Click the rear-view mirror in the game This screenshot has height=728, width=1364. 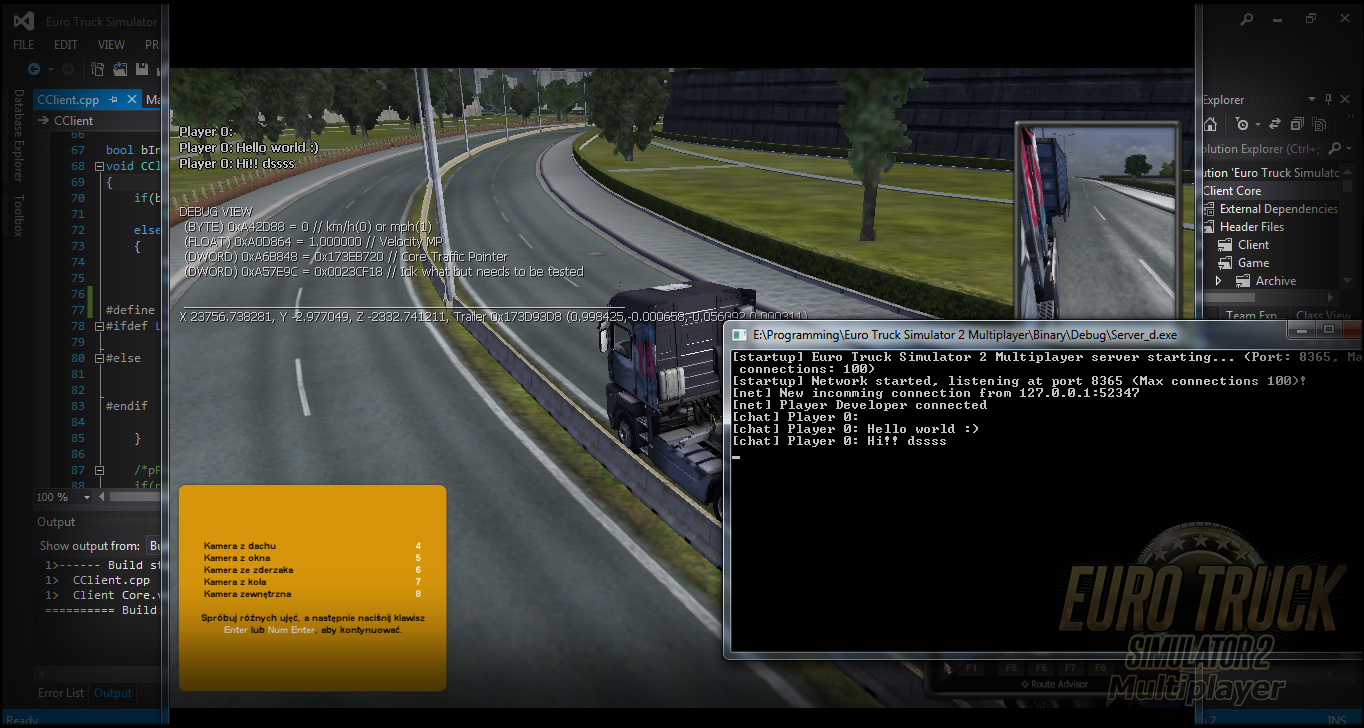click(1096, 222)
